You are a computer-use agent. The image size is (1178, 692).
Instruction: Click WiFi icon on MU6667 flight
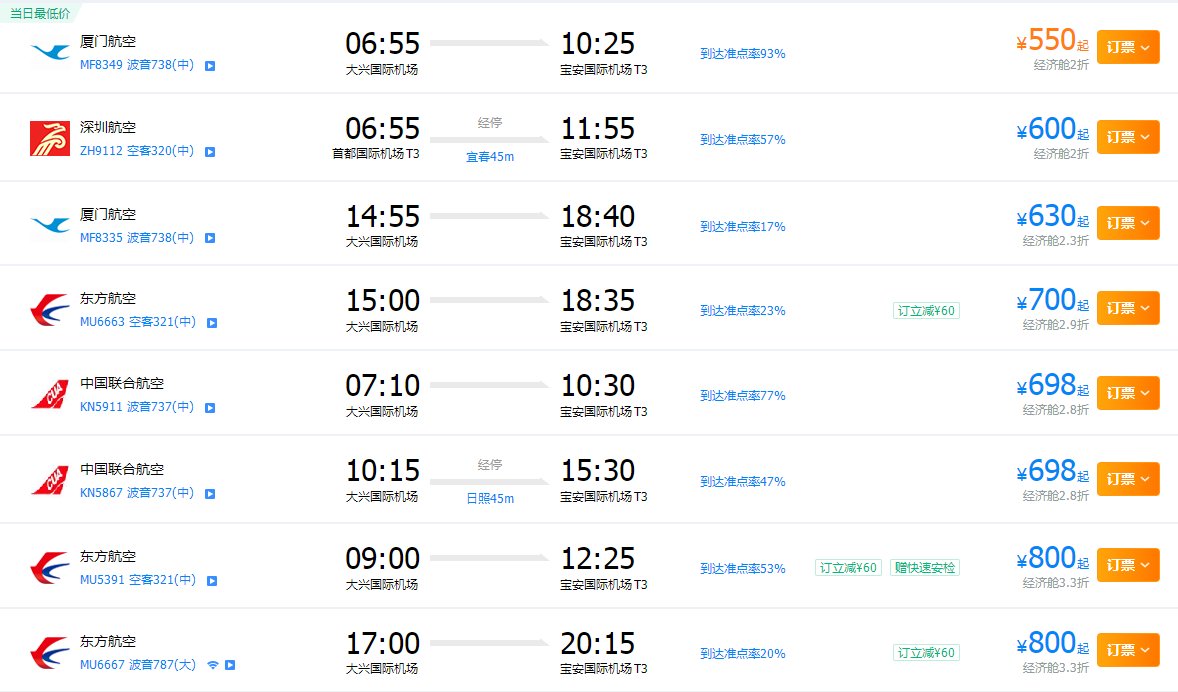pos(213,664)
